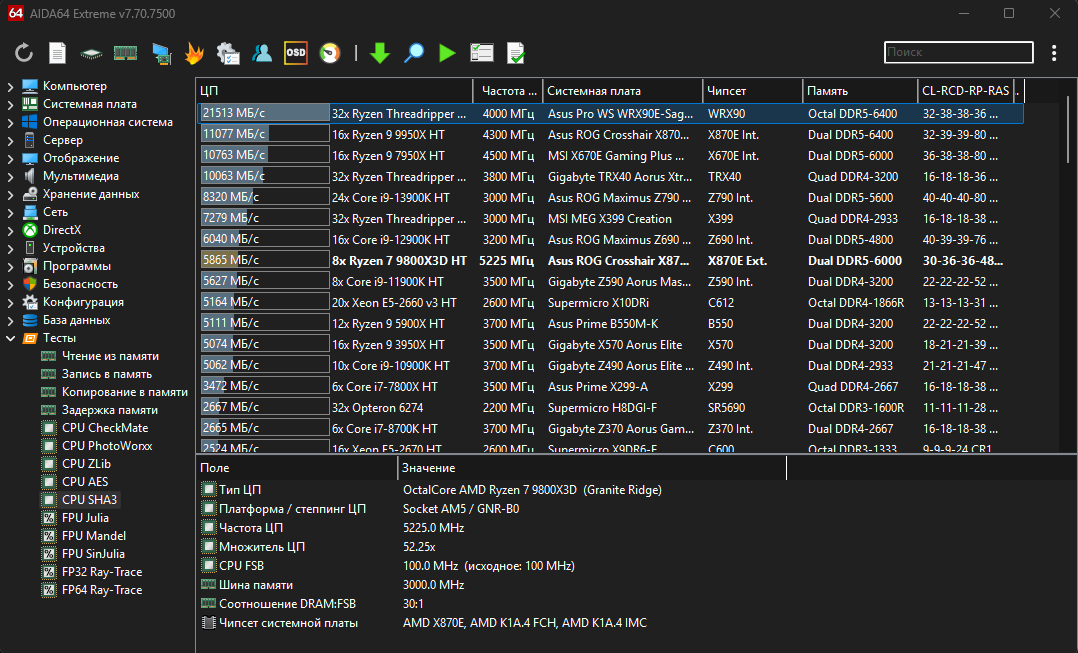Viewport: 1078px width, 653px height.
Task: Open the three-dot menu
Action: [1054, 53]
